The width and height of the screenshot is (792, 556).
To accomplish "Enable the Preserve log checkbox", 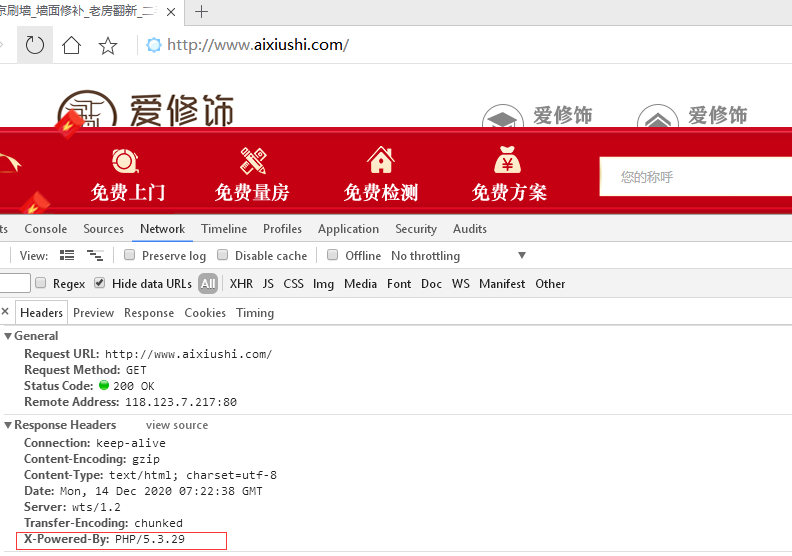I will coord(130,255).
